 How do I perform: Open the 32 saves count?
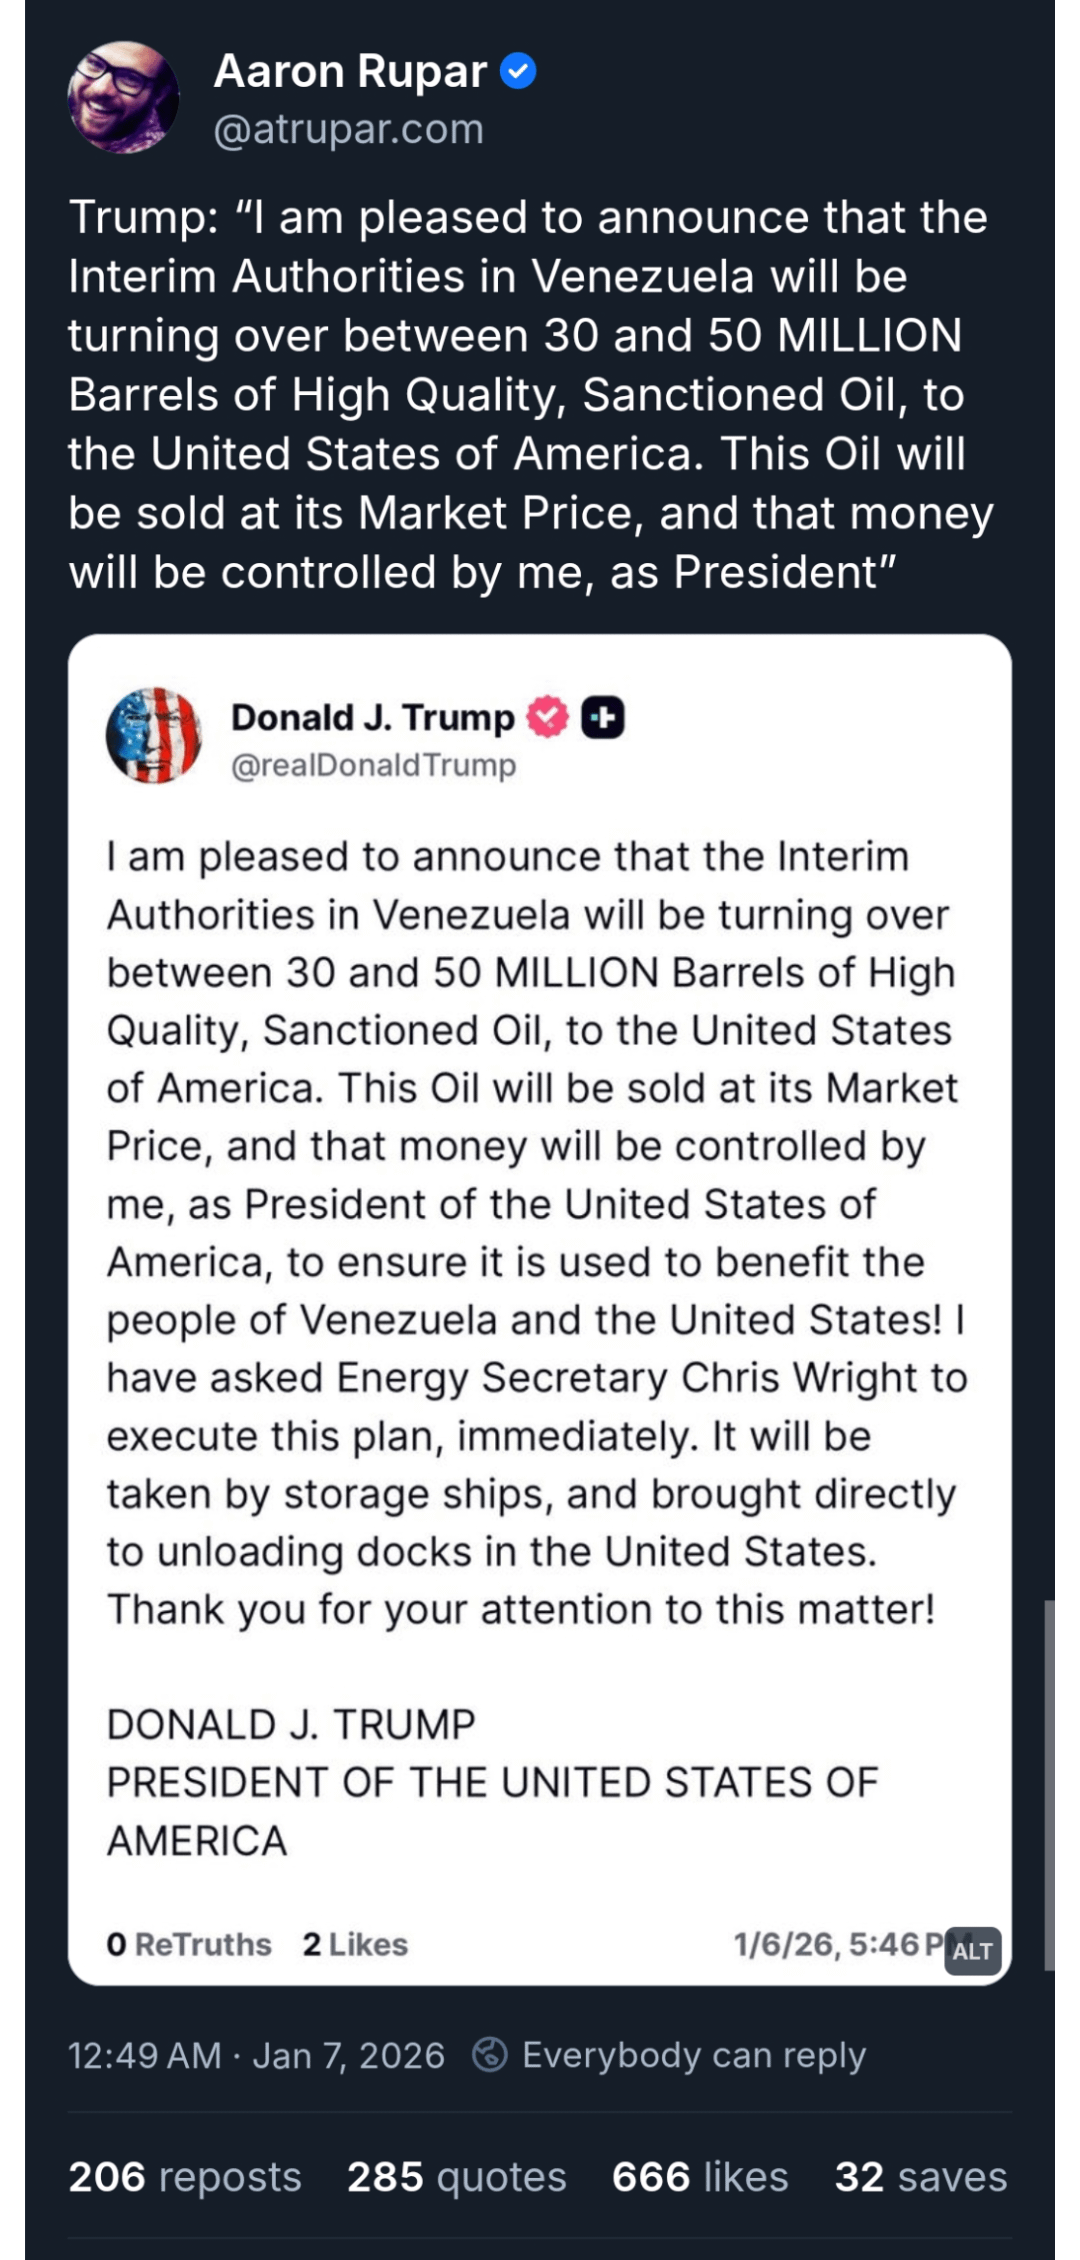pos(920,2177)
